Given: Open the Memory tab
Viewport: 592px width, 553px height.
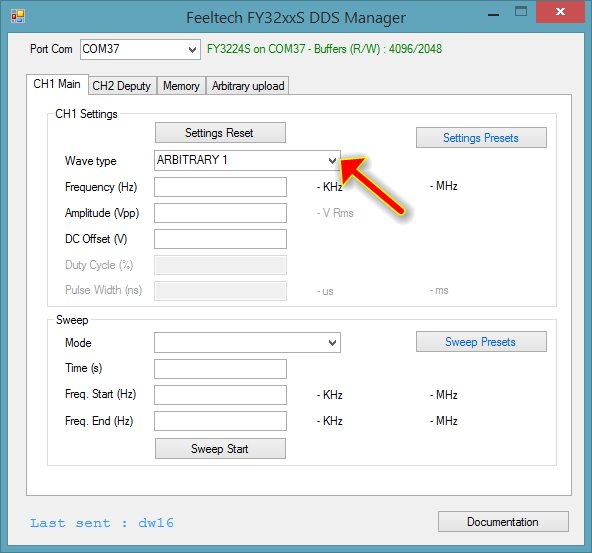Looking at the screenshot, I should pos(181,86).
